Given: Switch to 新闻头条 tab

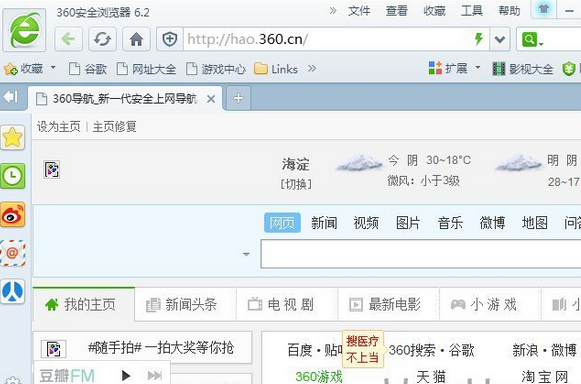Looking at the screenshot, I should 186,304.
